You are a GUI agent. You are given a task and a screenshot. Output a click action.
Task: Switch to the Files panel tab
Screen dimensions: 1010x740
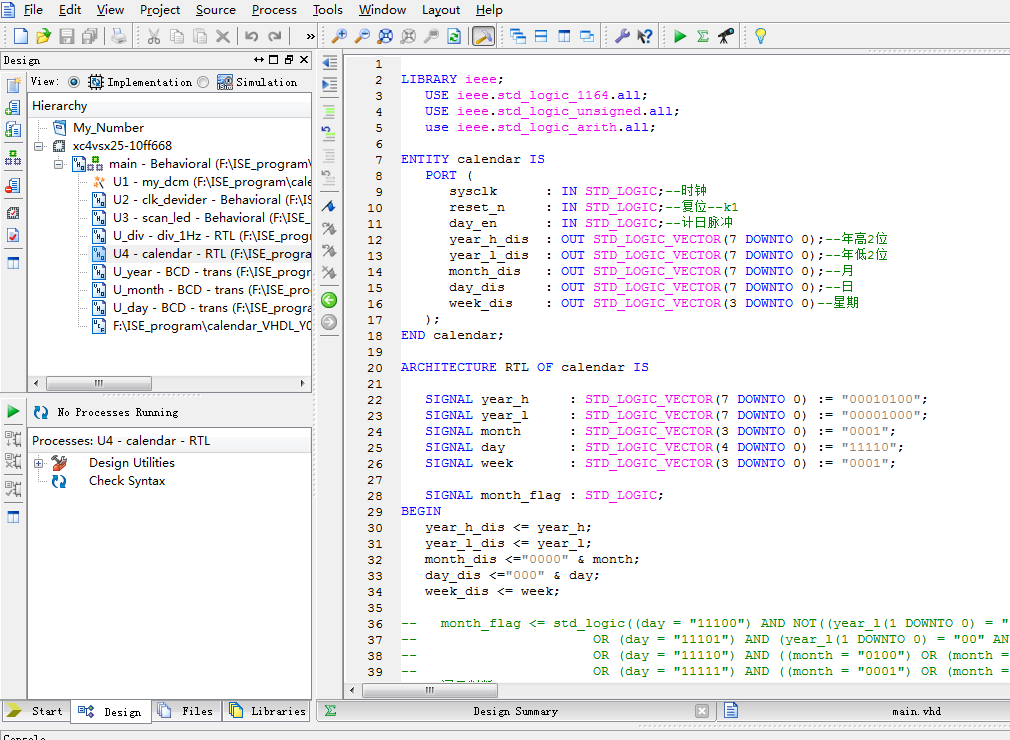coord(187,711)
